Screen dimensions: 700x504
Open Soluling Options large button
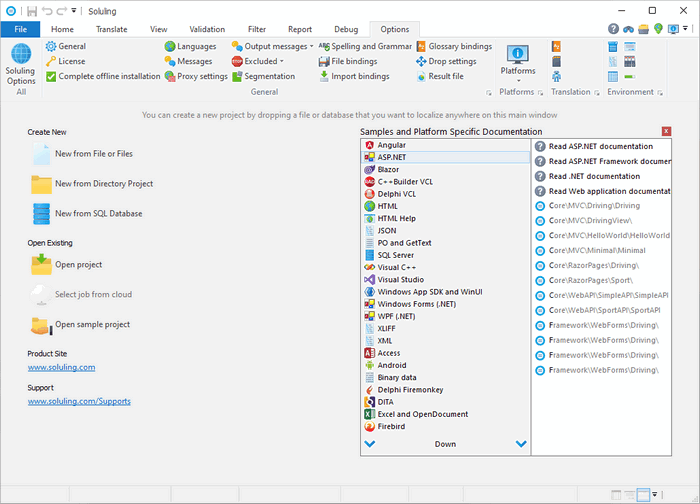point(20,62)
